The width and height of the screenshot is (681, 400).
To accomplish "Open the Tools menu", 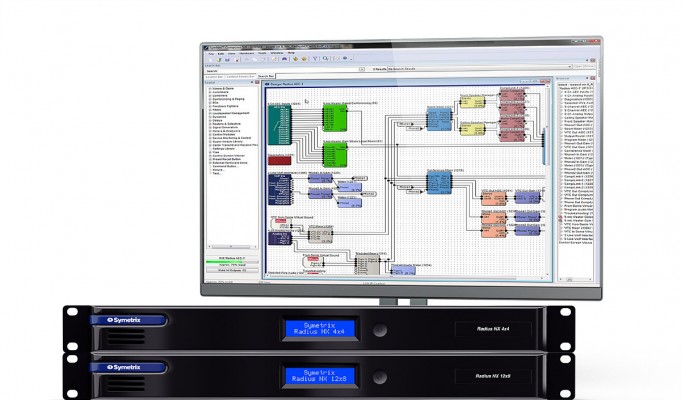I will tap(262, 53).
